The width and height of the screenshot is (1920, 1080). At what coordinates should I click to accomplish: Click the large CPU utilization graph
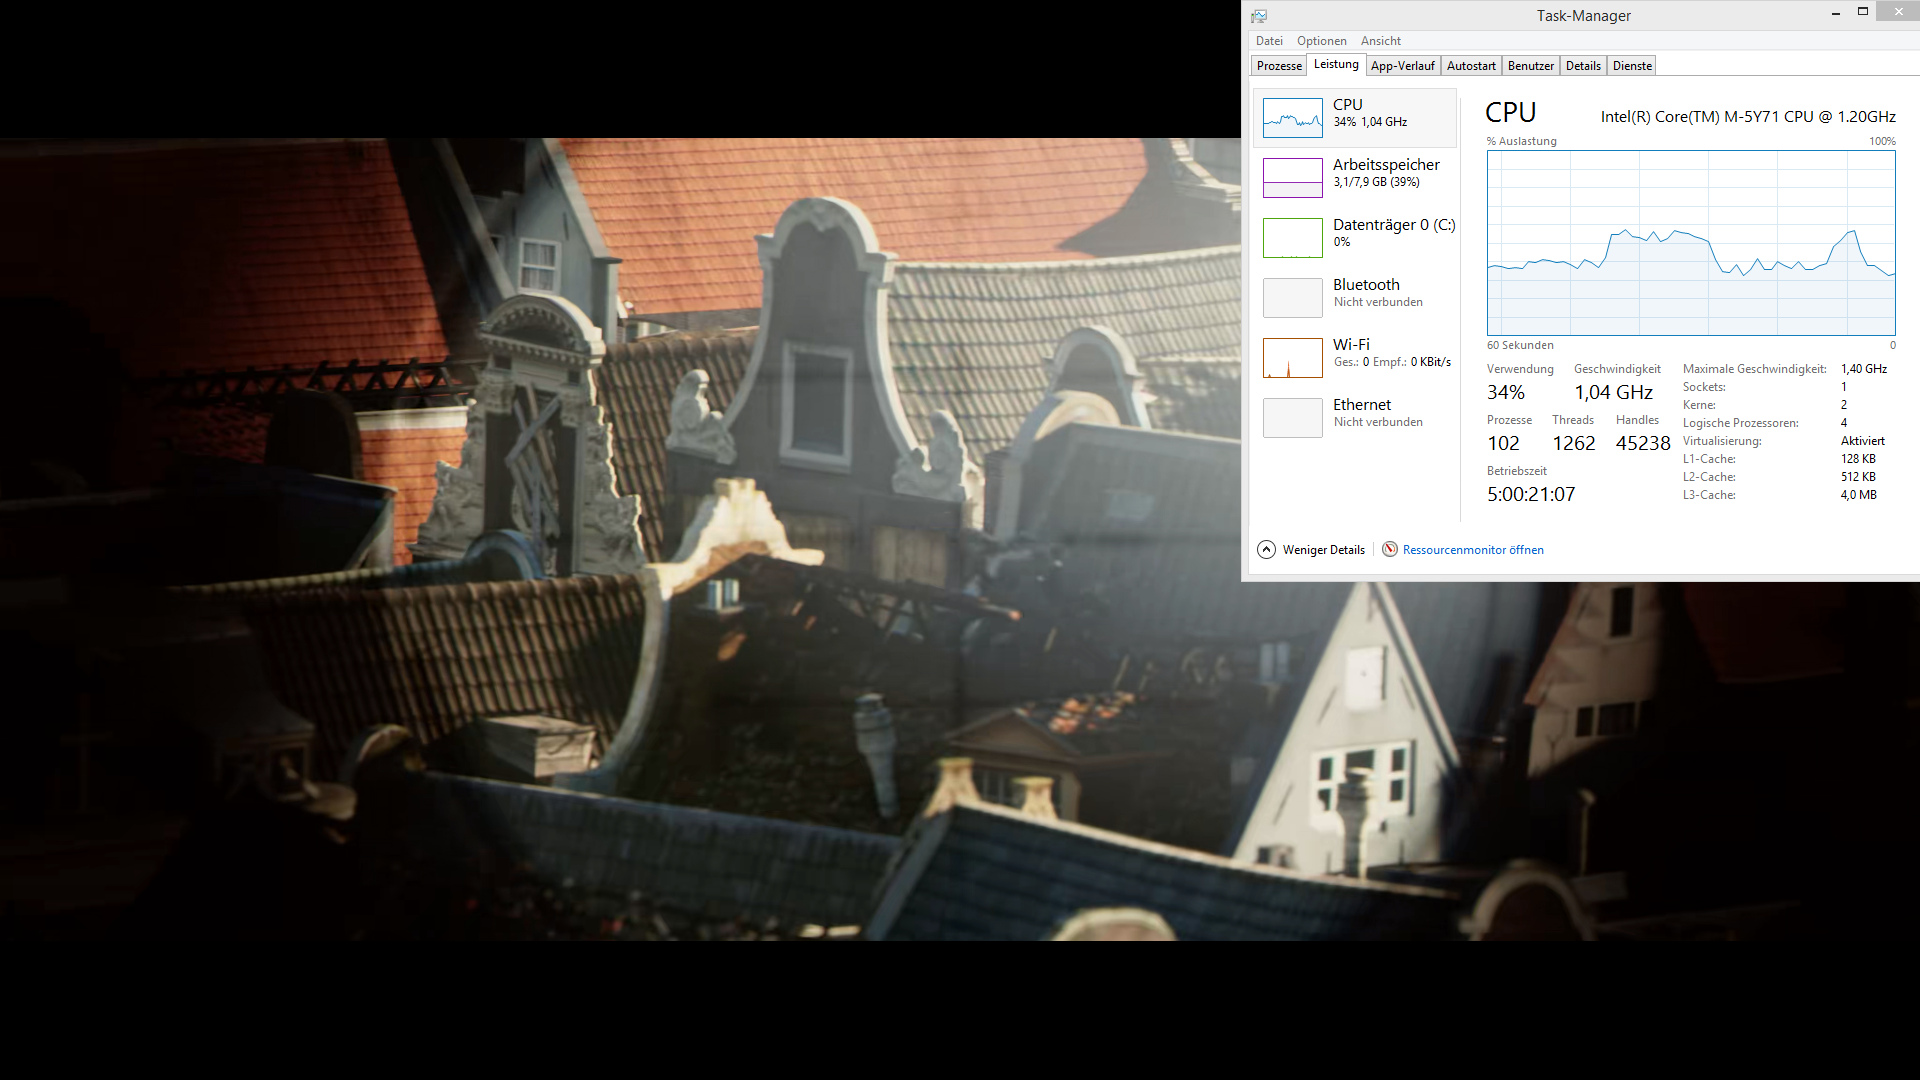pyautogui.click(x=1690, y=243)
